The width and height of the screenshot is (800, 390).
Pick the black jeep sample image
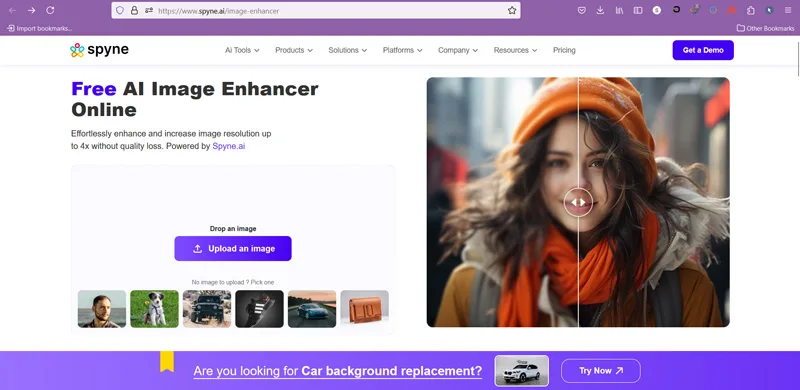(207, 309)
